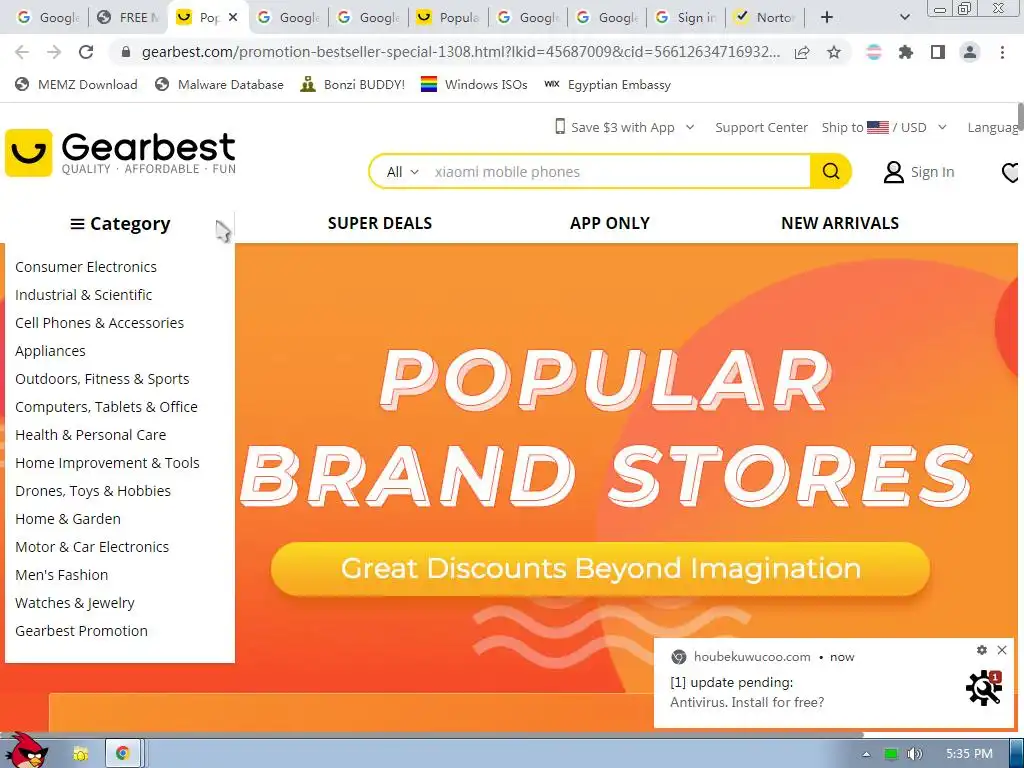Select Outdoors, Fitness & Sports category

click(102, 379)
